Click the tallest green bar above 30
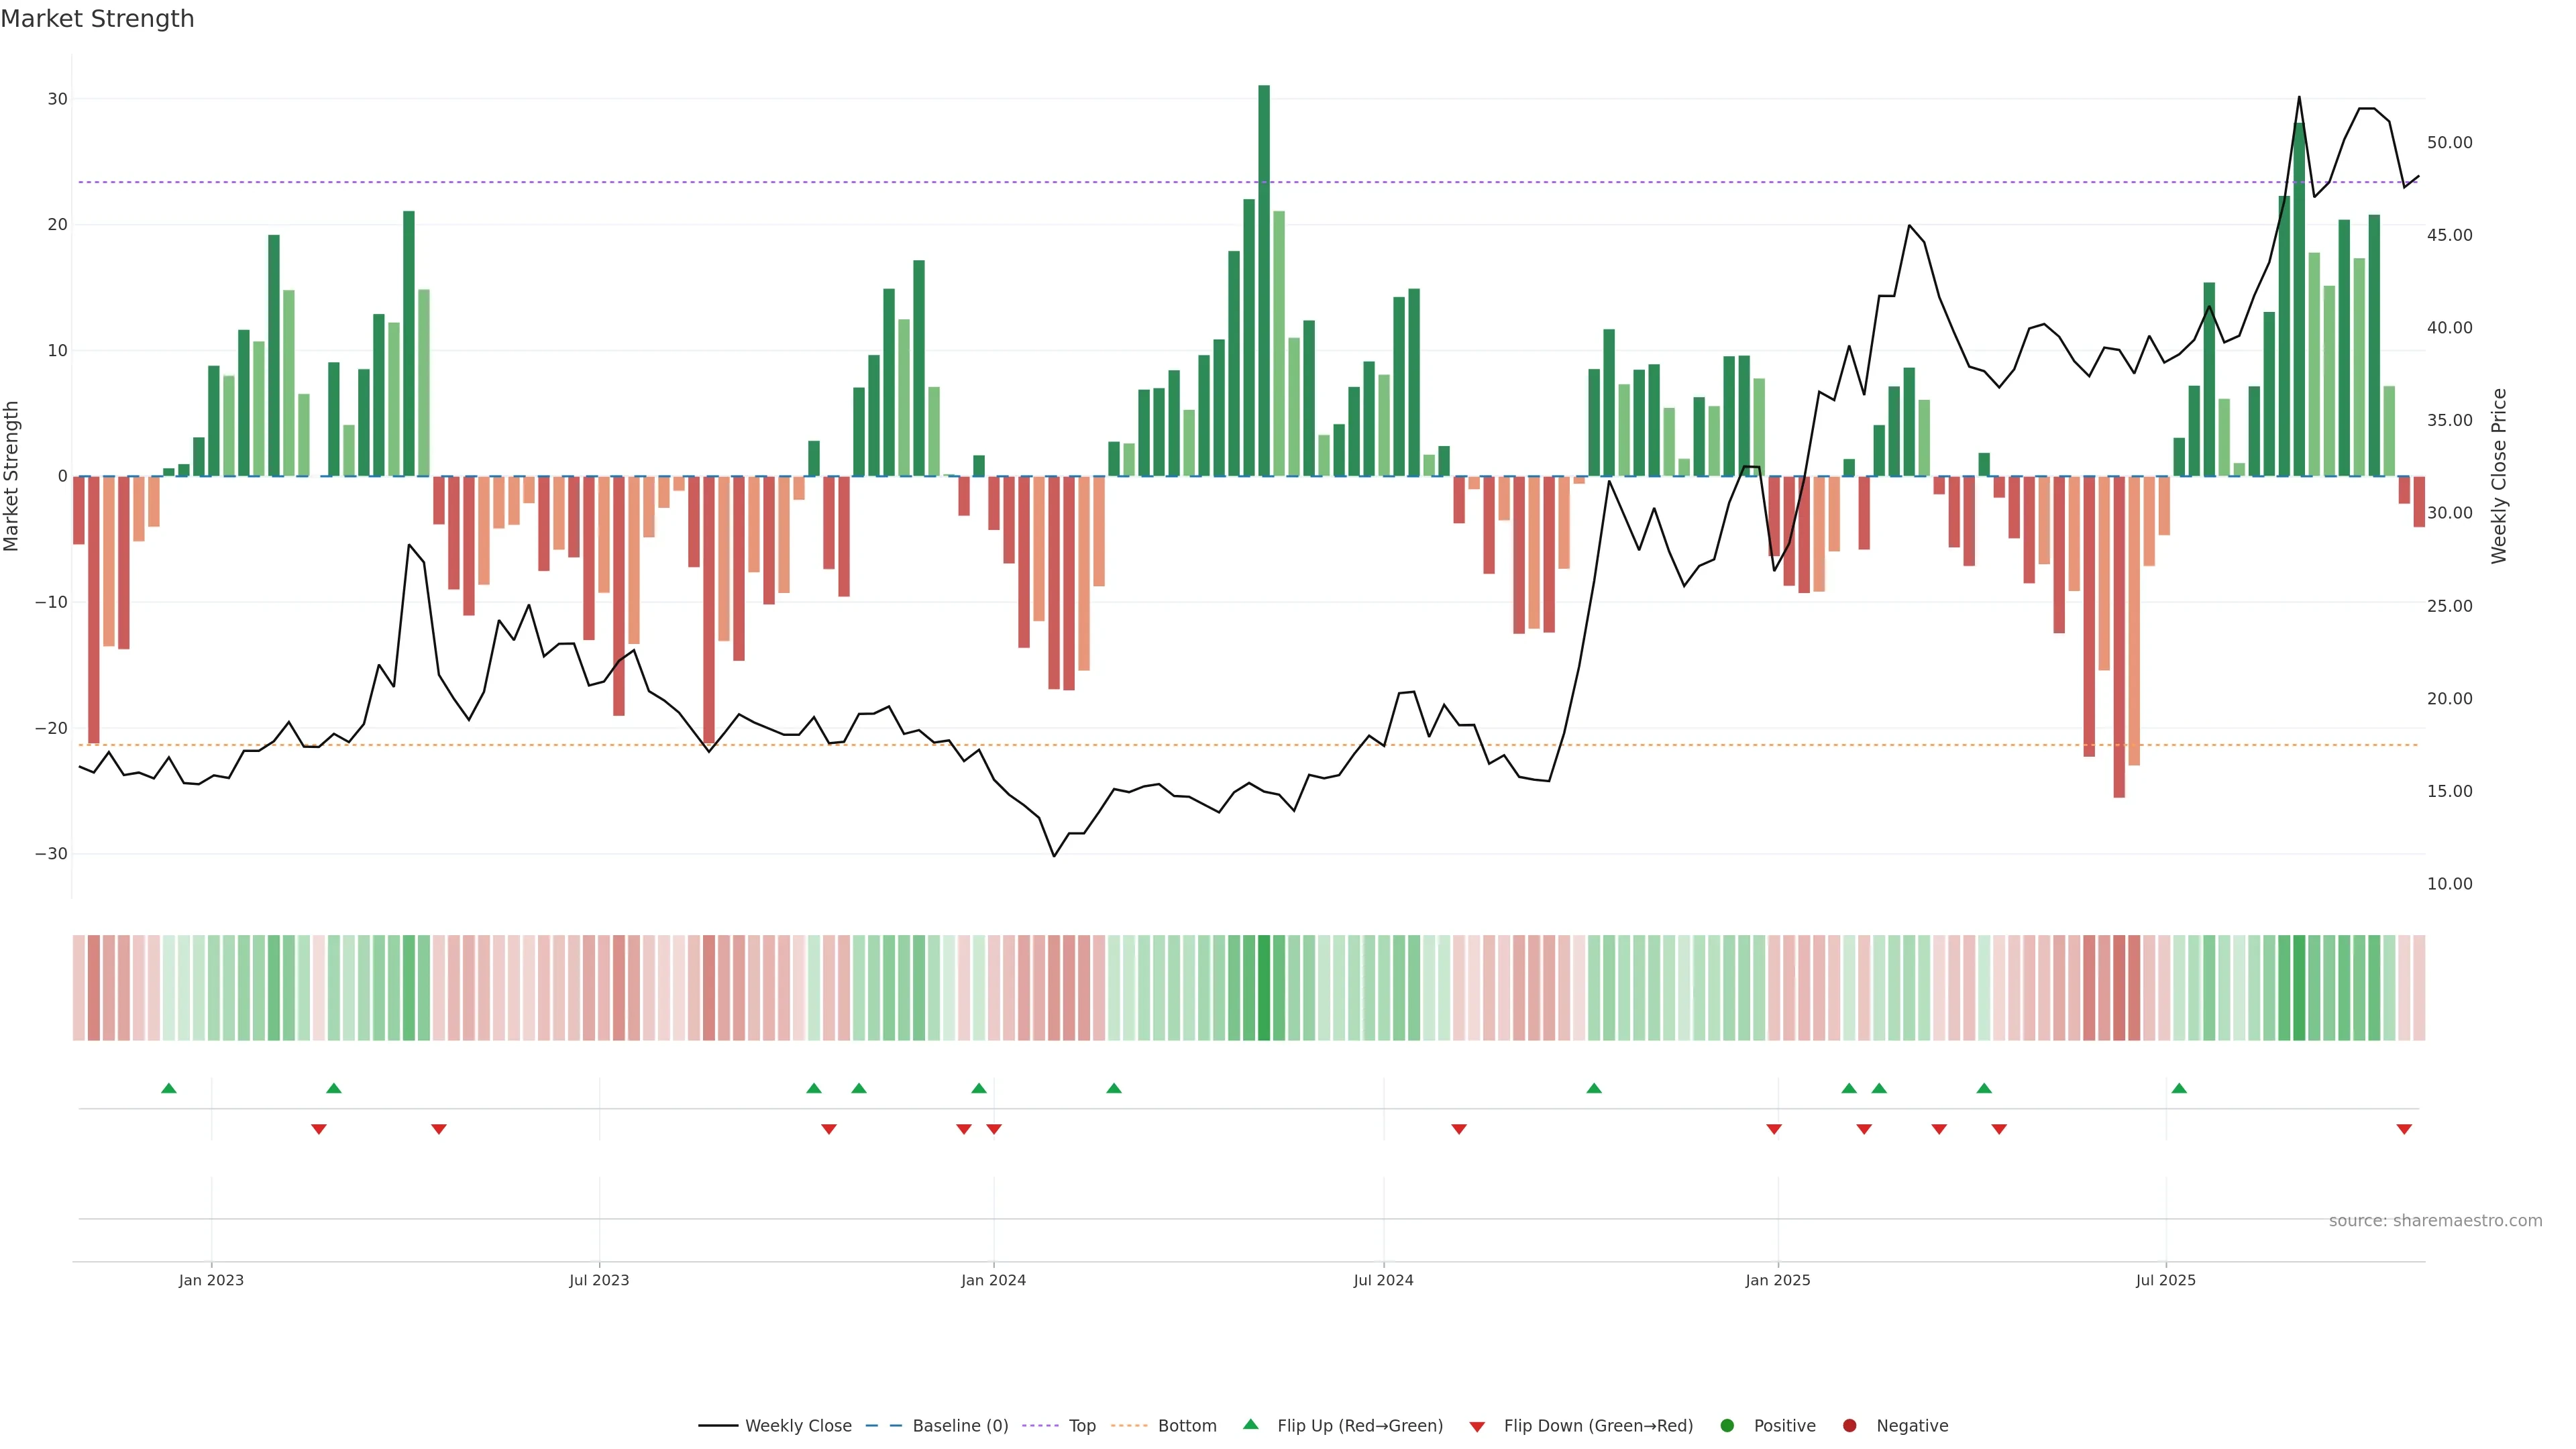This screenshot has height=1449, width=2576. [x=1264, y=280]
